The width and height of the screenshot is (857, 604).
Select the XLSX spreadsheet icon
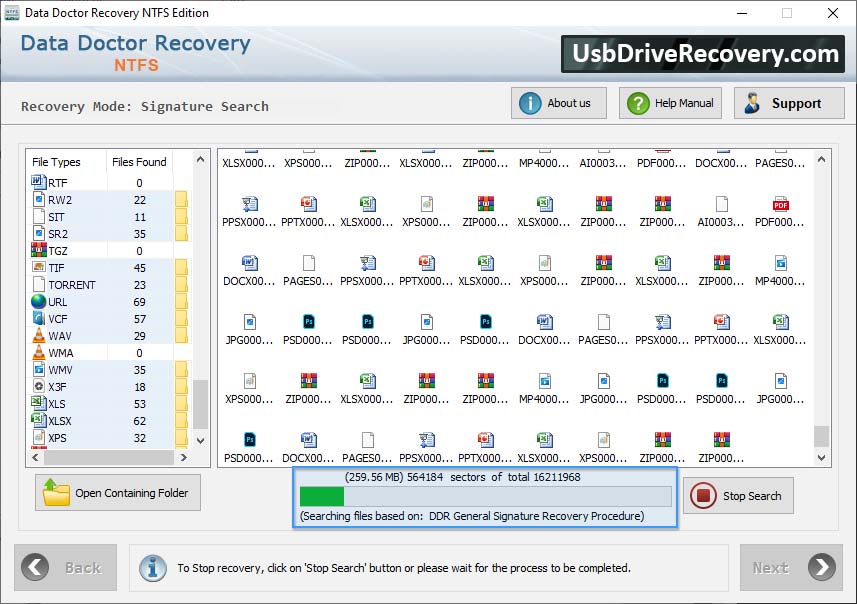coord(39,420)
